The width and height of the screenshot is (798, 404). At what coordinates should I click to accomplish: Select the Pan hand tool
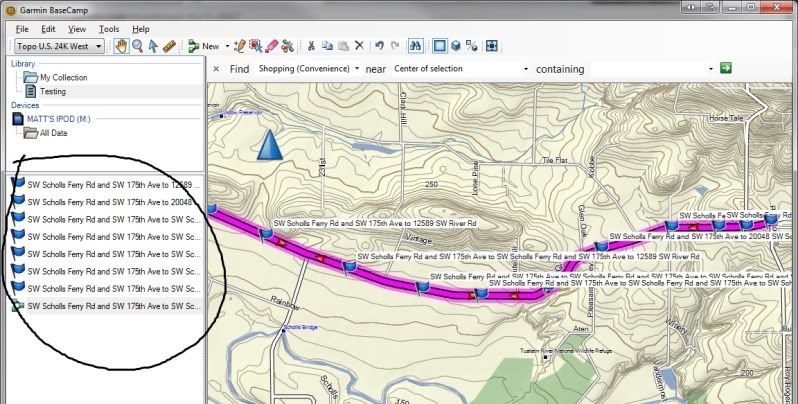pyautogui.click(x=121, y=46)
